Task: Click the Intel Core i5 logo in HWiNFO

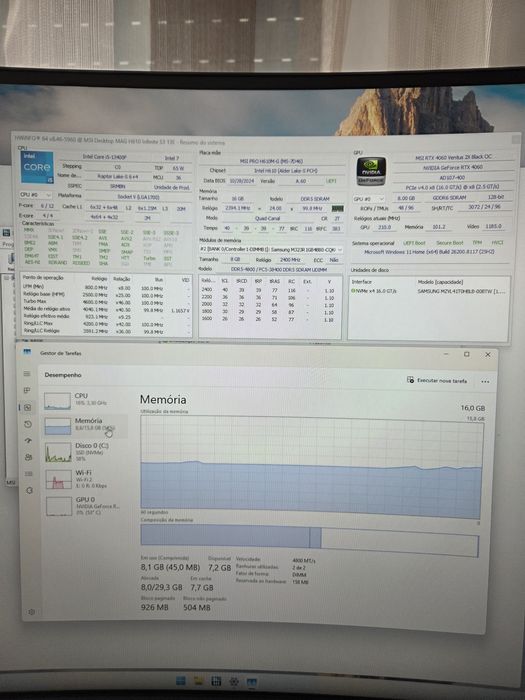Action: click(37, 167)
